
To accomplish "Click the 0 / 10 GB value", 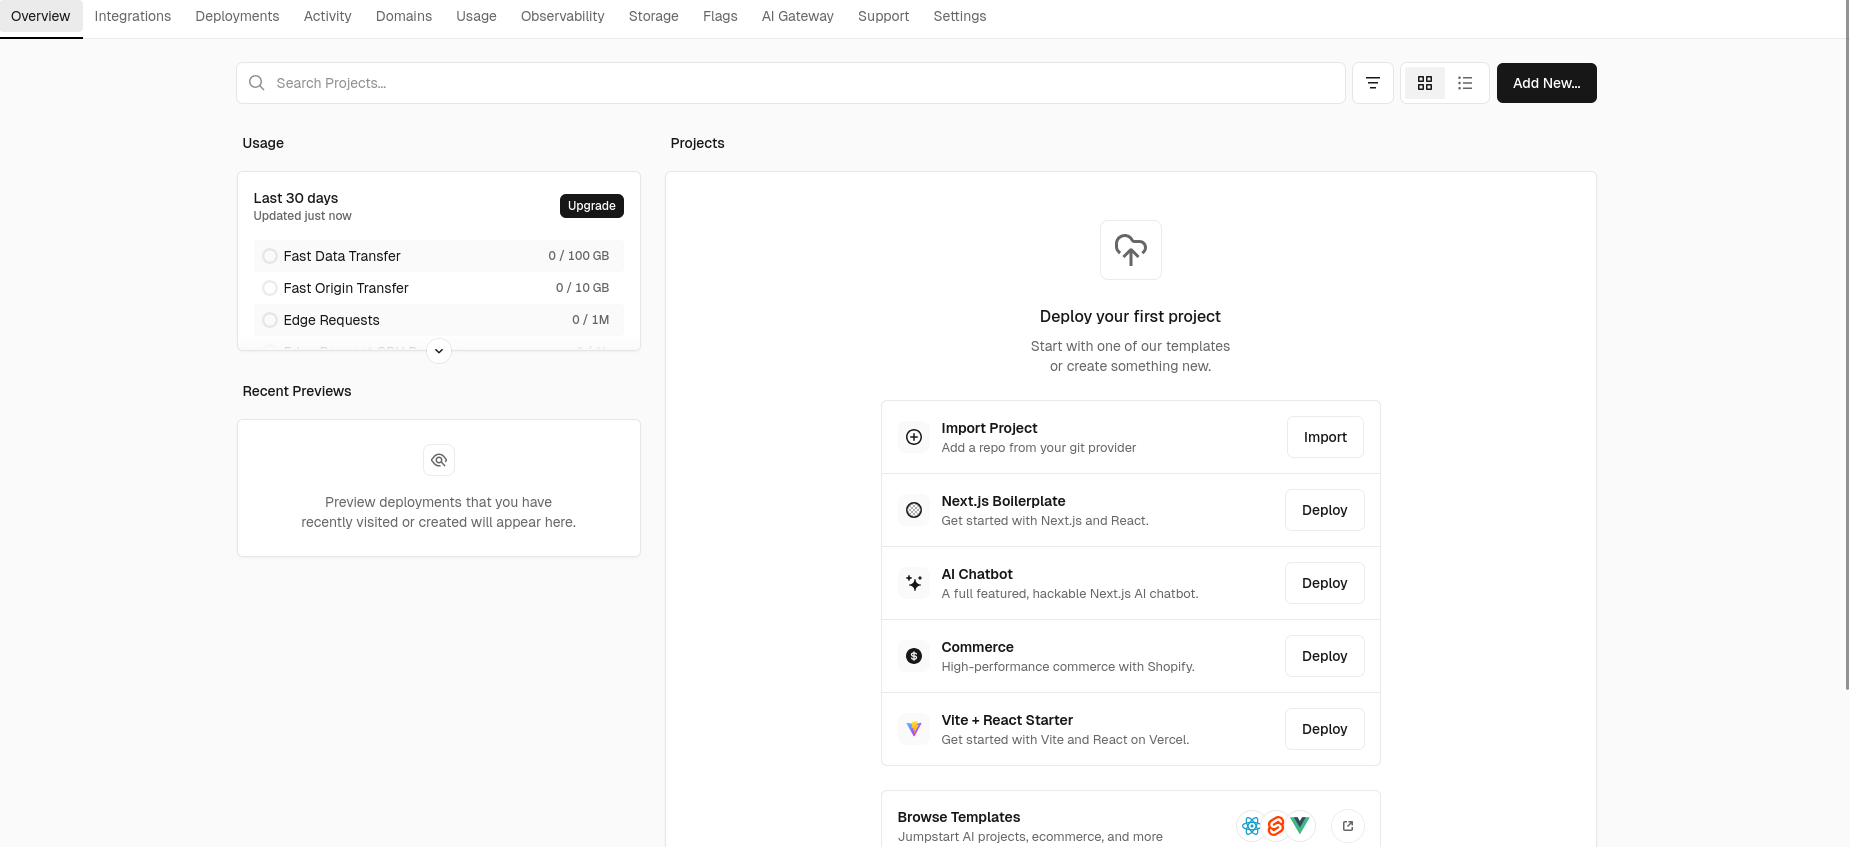I will pyautogui.click(x=582, y=288).
